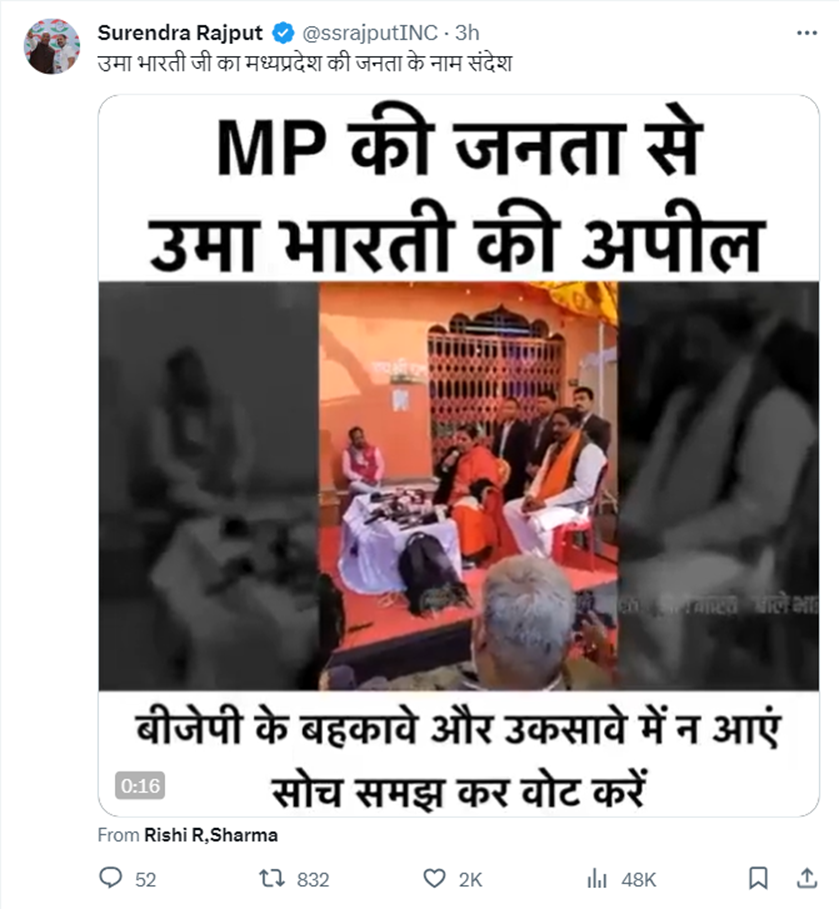The height and width of the screenshot is (909, 839).
Task: Open the three-dot more options menu
Action: click(x=807, y=33)
